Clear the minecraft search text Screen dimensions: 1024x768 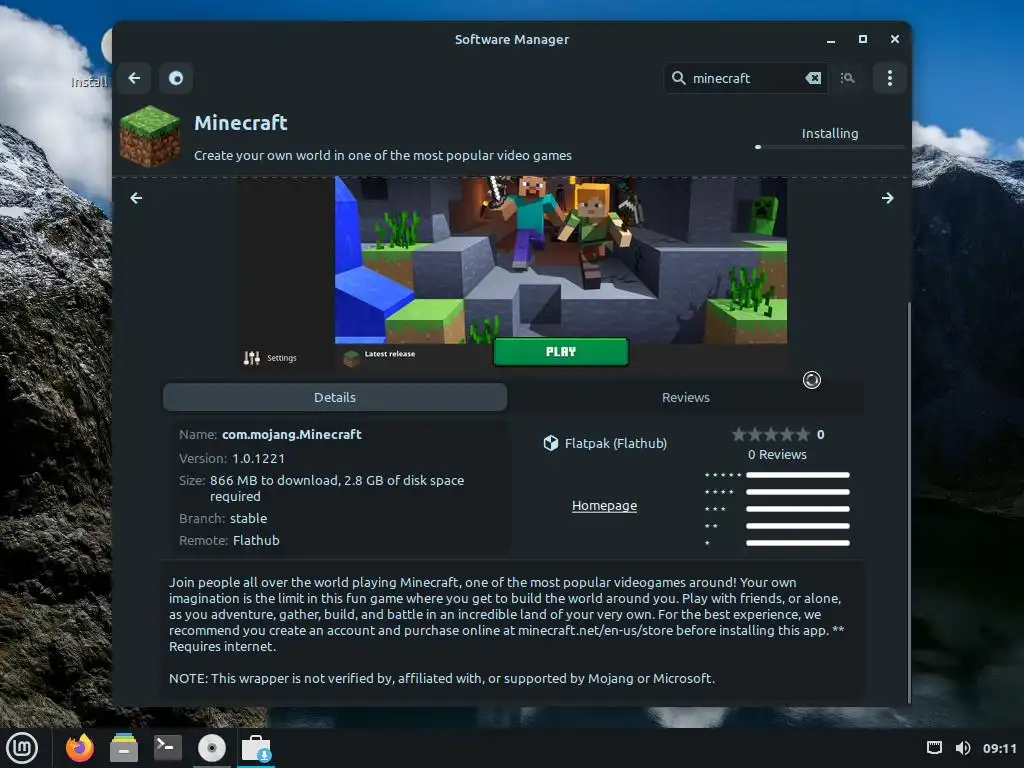coord(813,78)
